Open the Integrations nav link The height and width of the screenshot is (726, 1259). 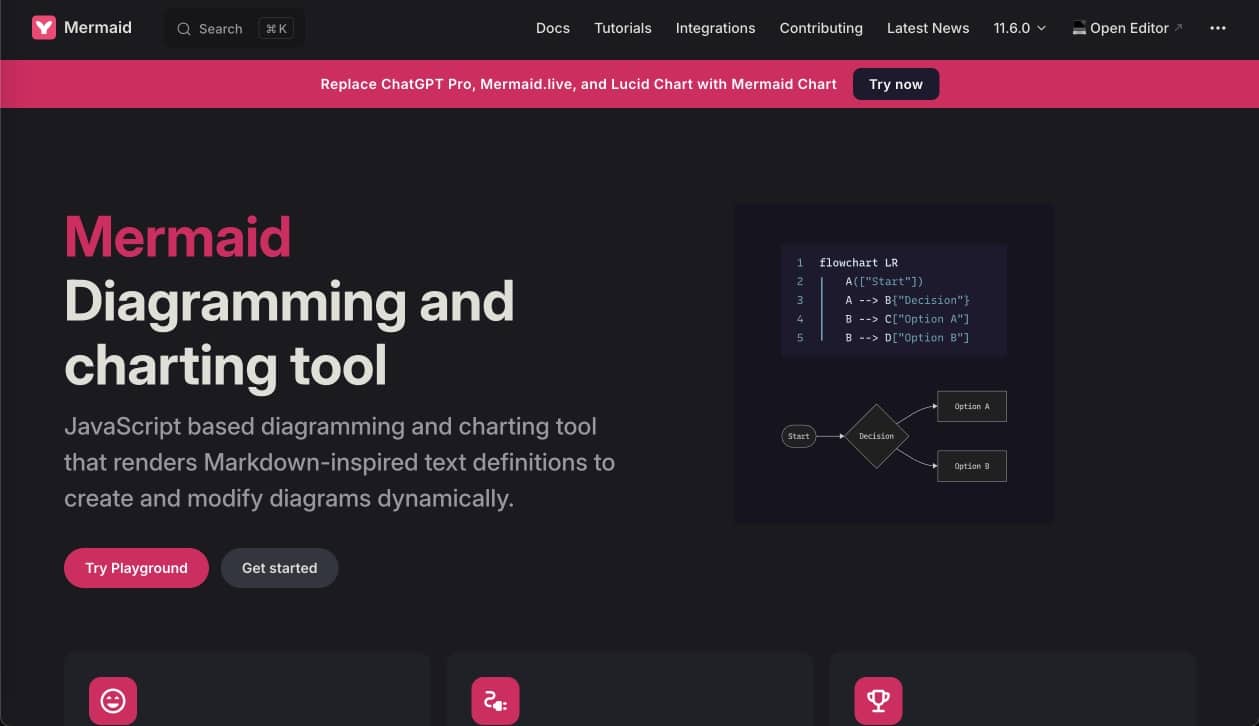click(x=716, y=28)
